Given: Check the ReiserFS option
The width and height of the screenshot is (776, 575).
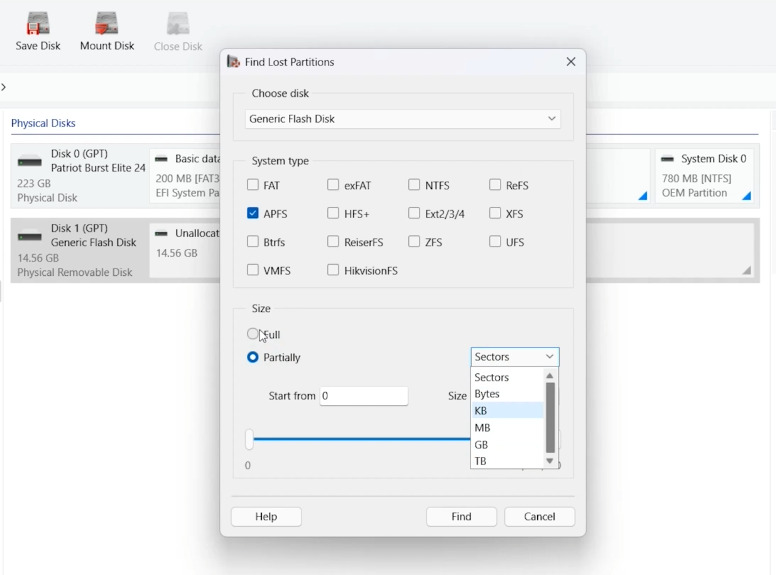Looking at the screenshot, I should coord(333,241).
